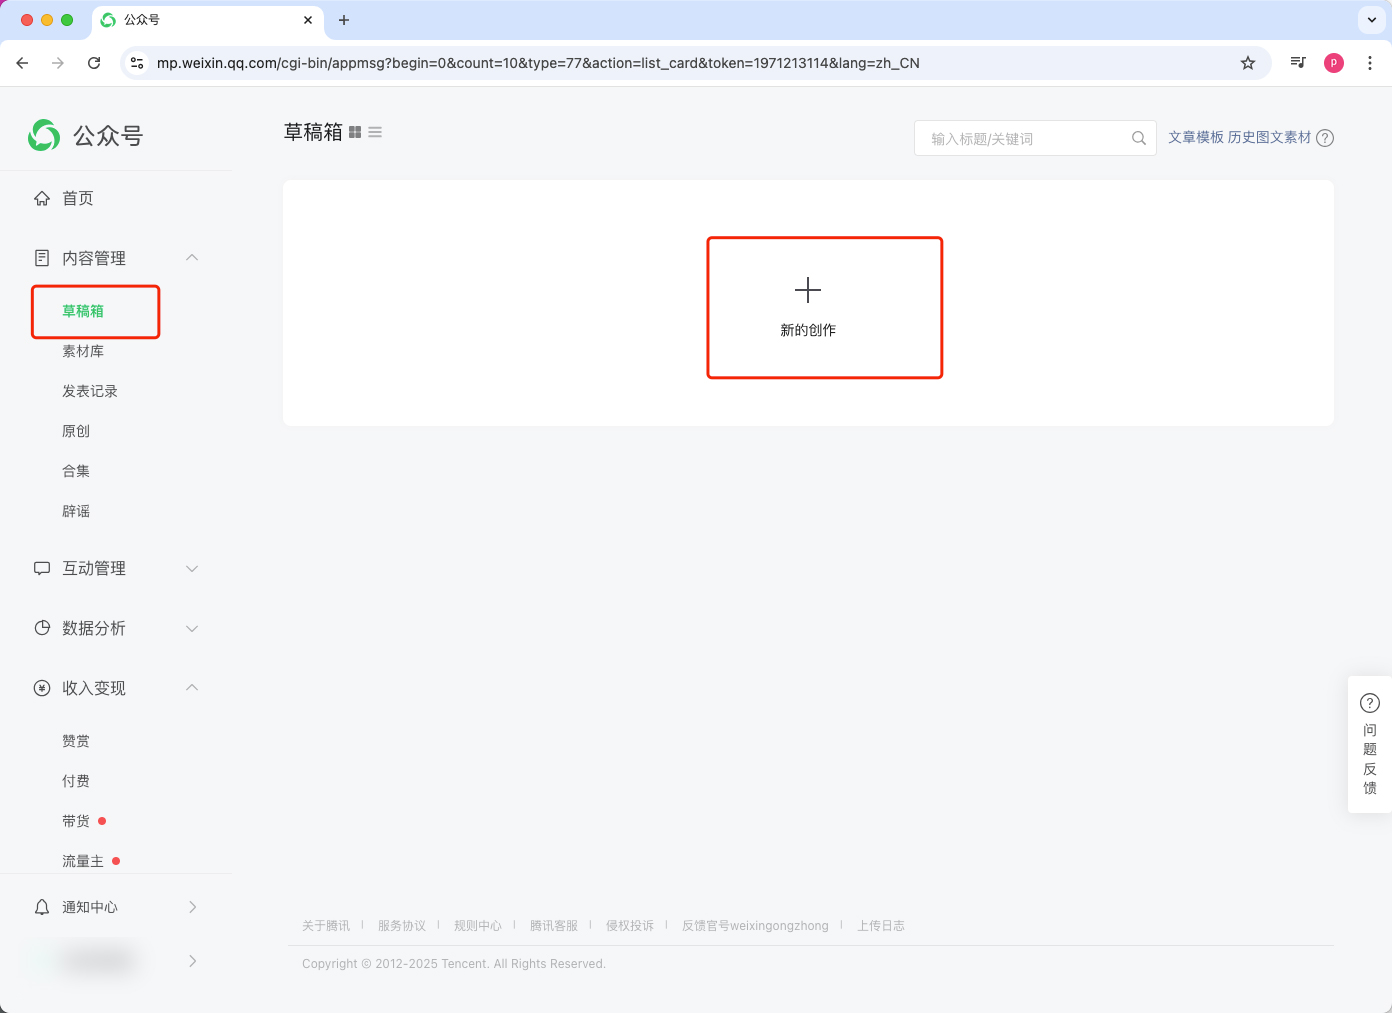
Task: Click the search magnifier icon
Action: click(x=1138, y=138)
